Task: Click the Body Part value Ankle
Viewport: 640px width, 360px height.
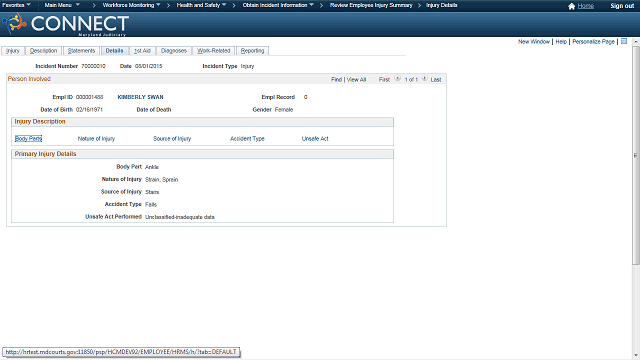Action: (x=152, y=167)
